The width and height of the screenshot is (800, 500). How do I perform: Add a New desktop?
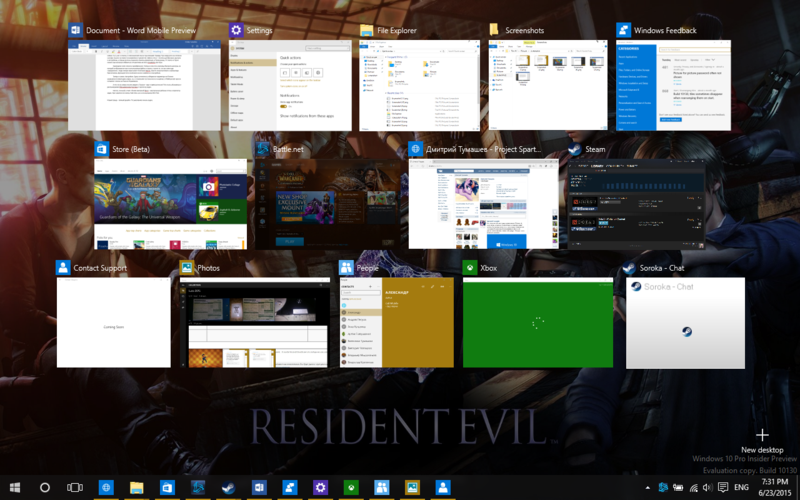[x=762, y=441]
